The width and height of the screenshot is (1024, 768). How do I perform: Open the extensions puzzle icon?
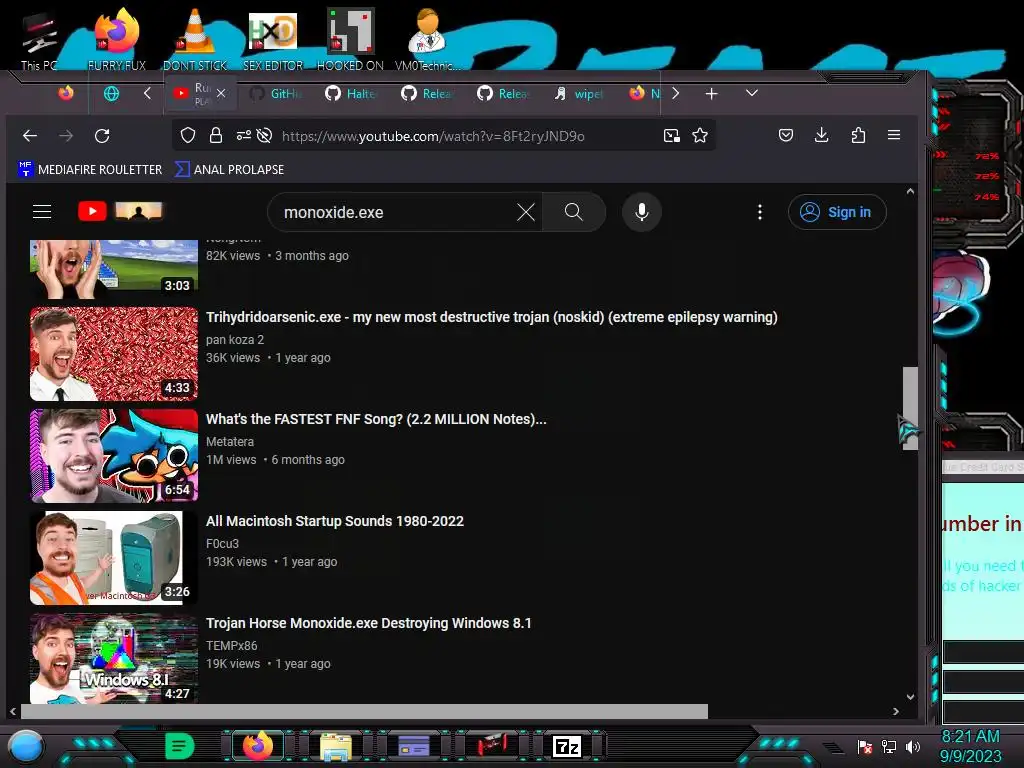tap(858, 135)
